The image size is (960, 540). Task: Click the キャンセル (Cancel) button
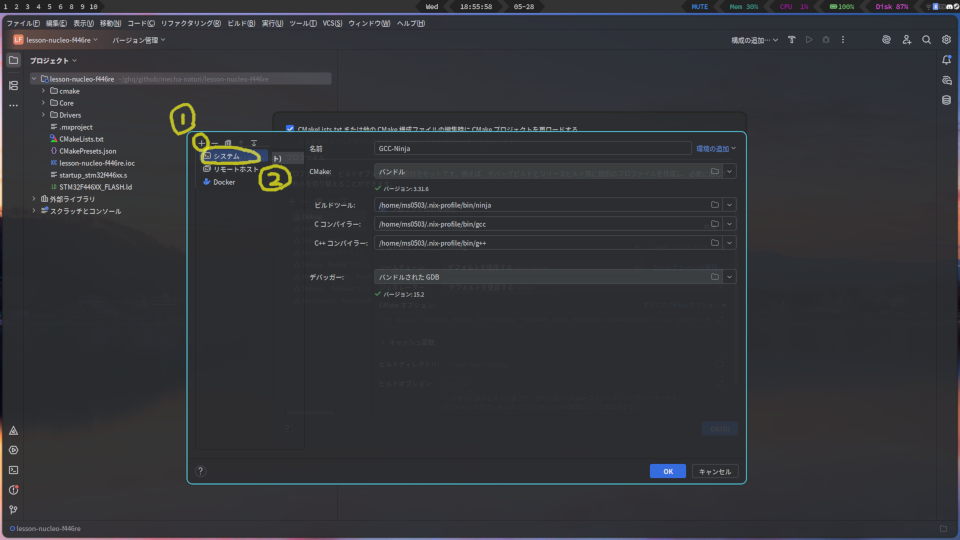pyautogui.click(x=715, y=471)
